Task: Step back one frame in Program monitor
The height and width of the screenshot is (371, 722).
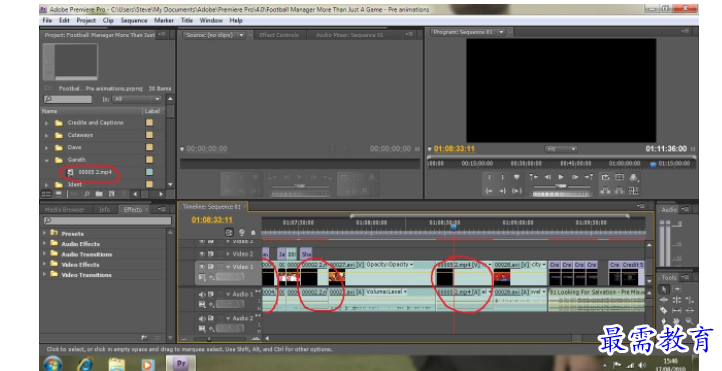Action: point(547,177)
